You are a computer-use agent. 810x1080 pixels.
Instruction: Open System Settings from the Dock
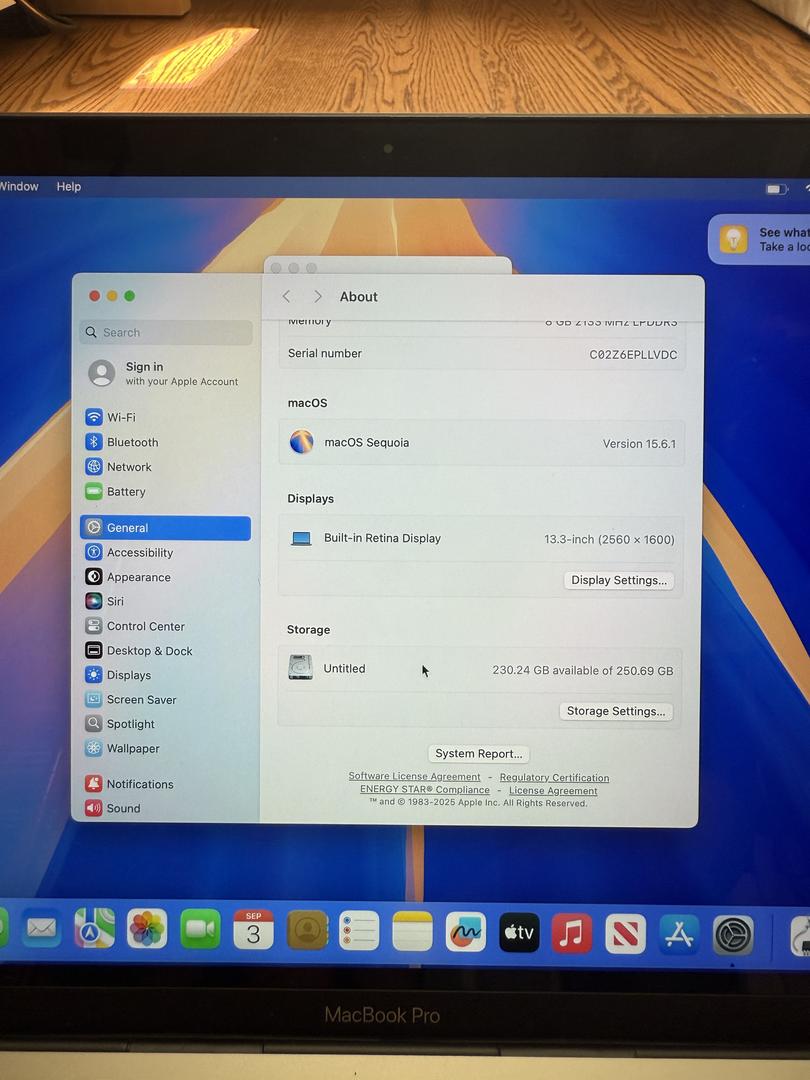pyautogui.click(x=732, y=935)
